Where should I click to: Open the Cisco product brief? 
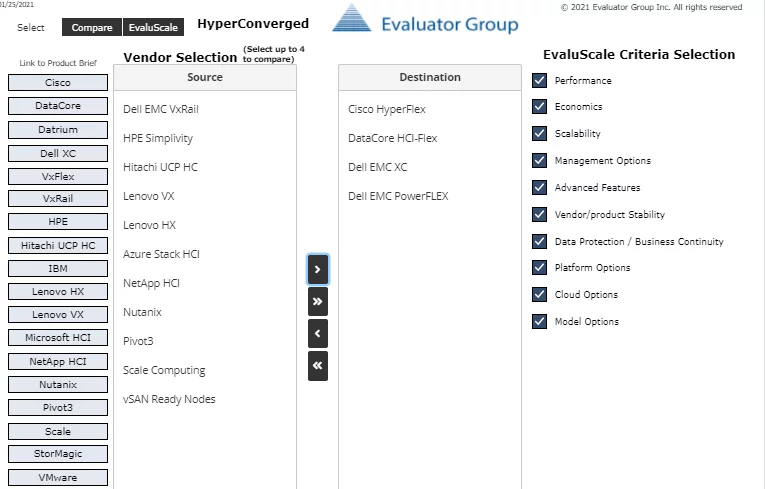tap(58, 82)
